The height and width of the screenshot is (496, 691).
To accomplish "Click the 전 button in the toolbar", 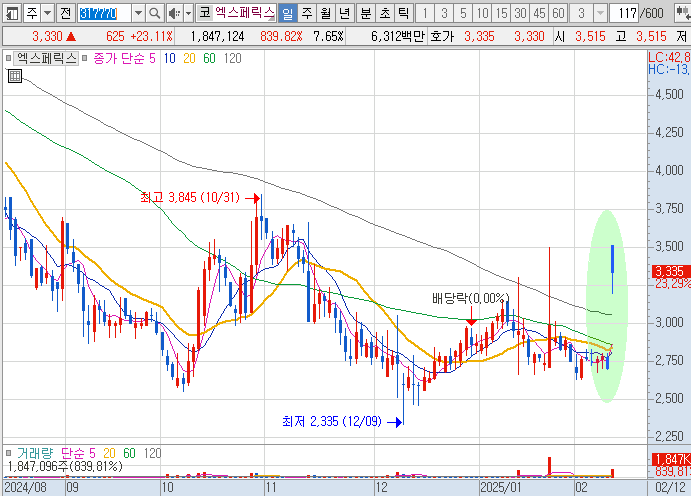I will click(65, 13).
